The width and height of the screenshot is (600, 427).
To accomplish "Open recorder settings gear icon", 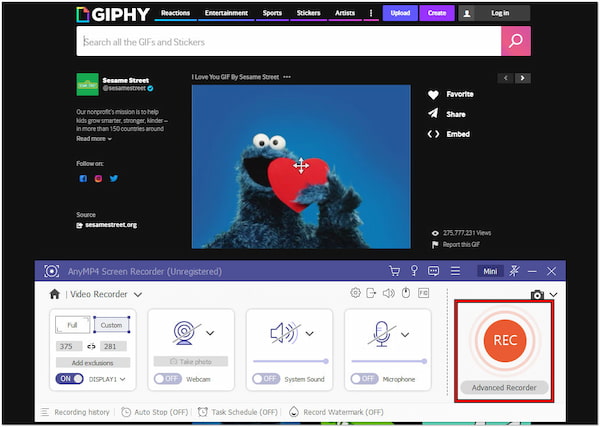I will pyautogui.click(x=354, y=294).
